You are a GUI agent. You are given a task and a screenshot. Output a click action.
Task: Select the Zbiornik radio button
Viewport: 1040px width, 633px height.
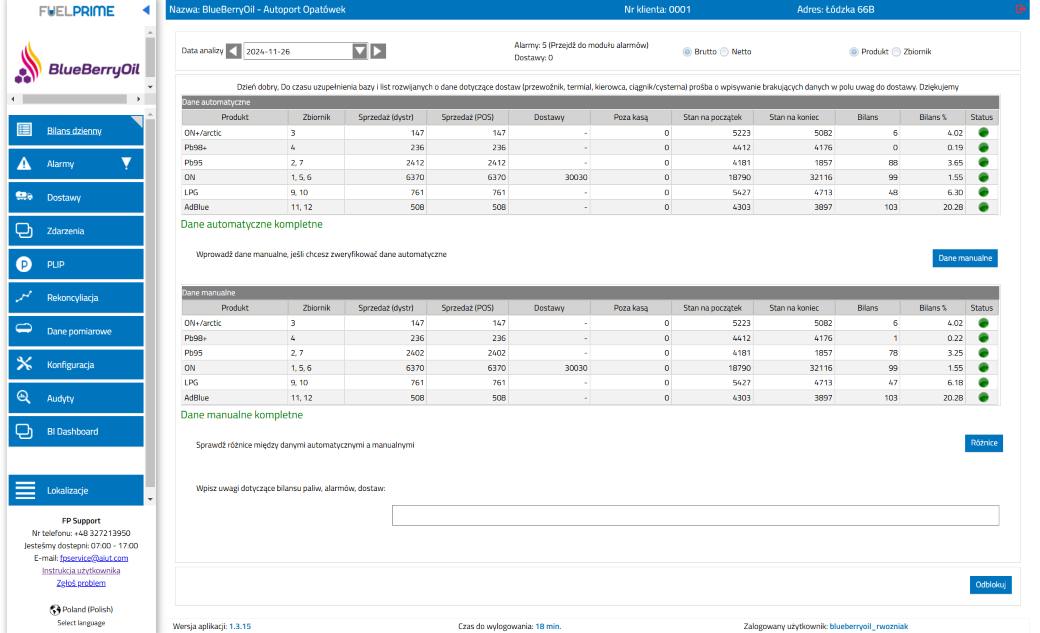896,52
